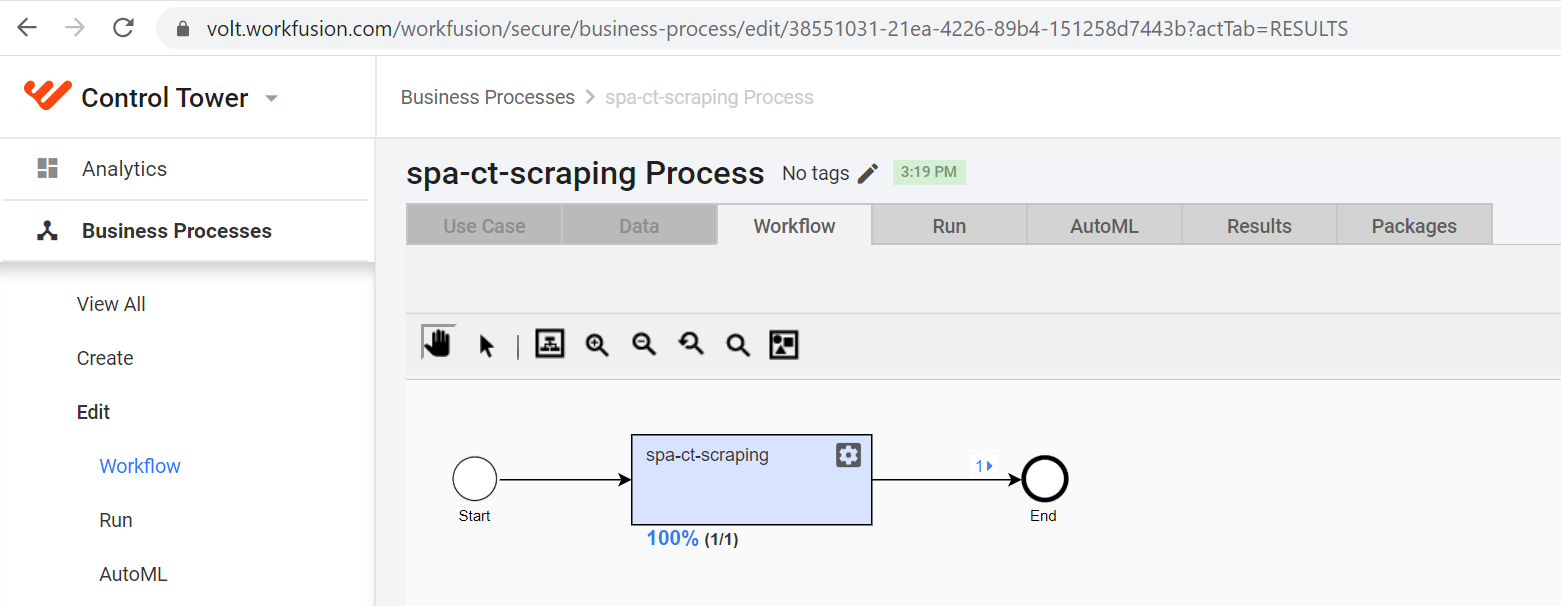The width and height of the screenshot is (1561, 606).
Task: Edit tags with pencil icon
Action: pos(868,173)
